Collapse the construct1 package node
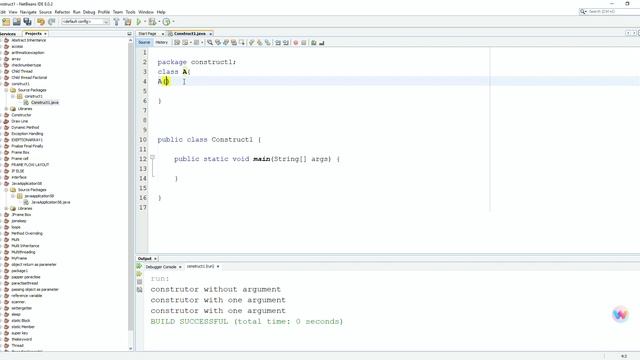640x360 pixels. point(13,96)
